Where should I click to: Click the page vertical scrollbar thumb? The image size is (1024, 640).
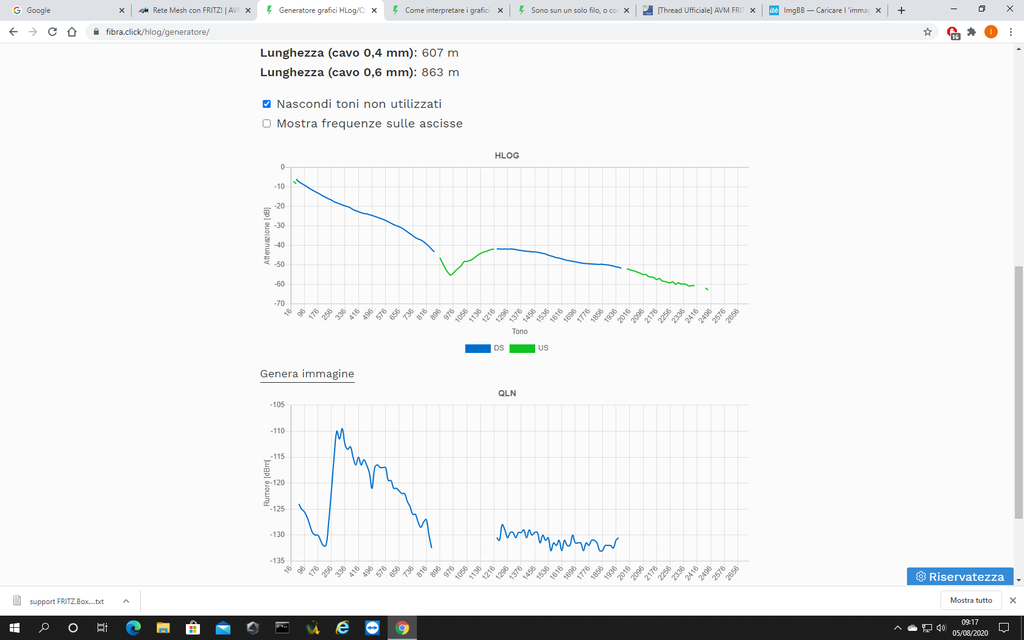1018,392
